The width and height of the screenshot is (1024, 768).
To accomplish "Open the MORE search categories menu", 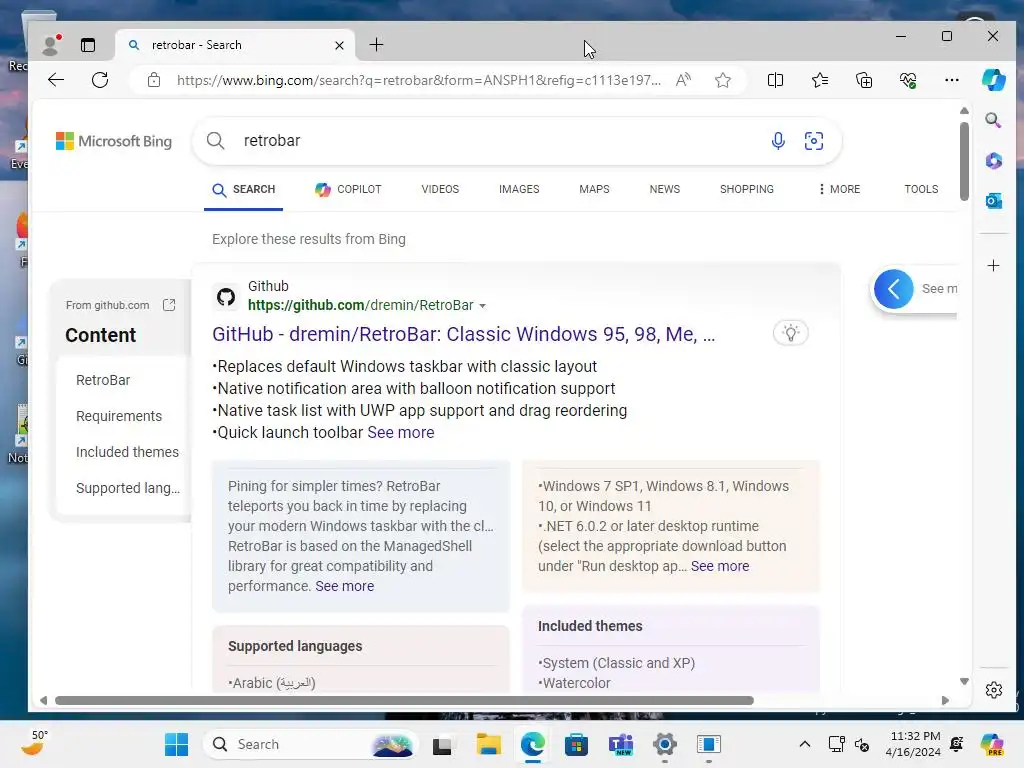I will click(x=839, y=189).
